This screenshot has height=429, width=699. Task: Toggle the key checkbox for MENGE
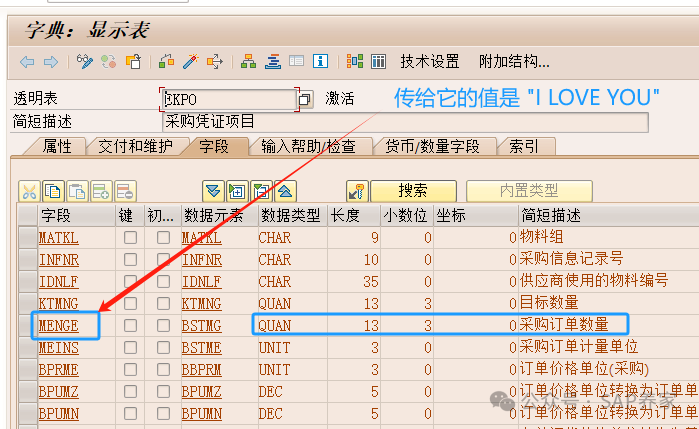pyautogui.click(x=130, y=326)
